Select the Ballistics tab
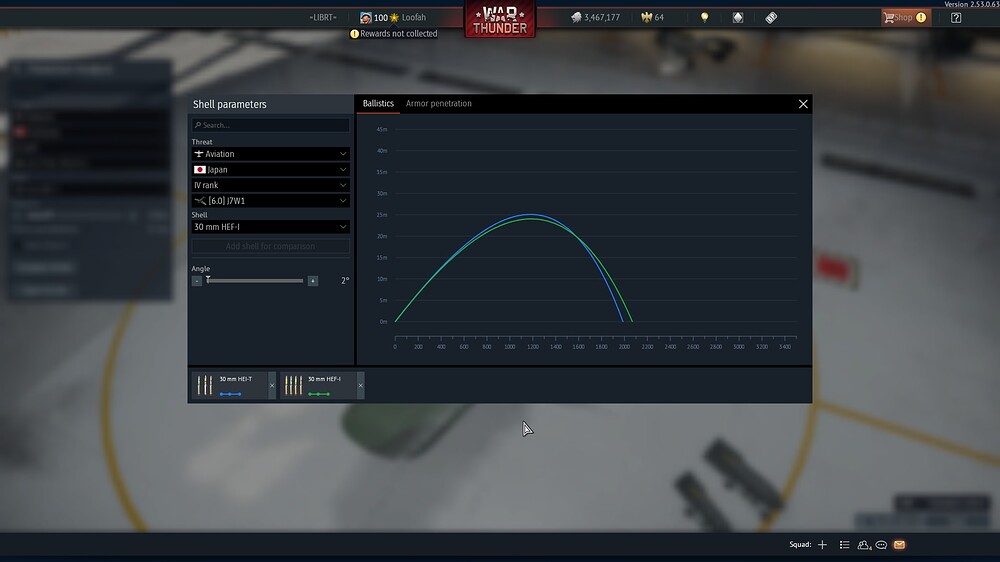Screen dimensions: 1000x562 [x=378, y=104]
